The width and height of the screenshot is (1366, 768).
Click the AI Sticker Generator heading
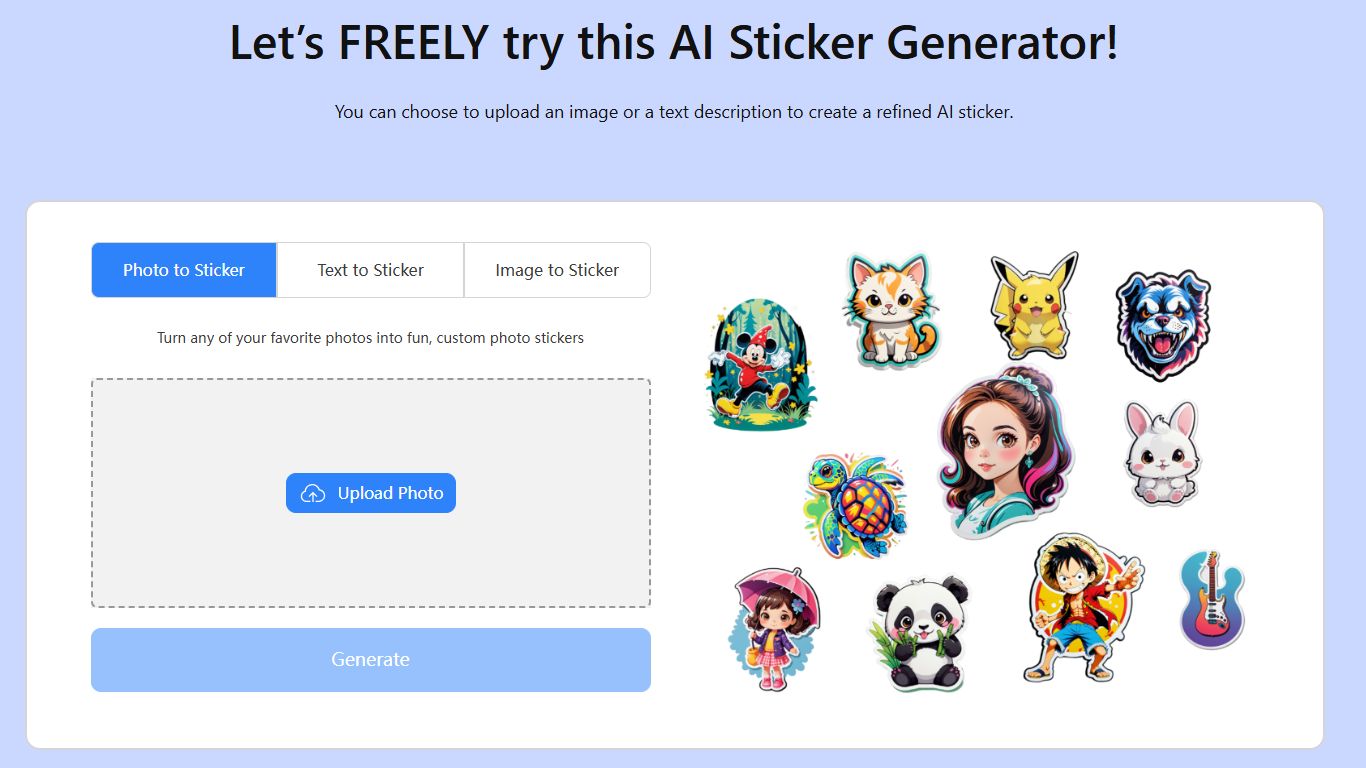pos(674,44)
